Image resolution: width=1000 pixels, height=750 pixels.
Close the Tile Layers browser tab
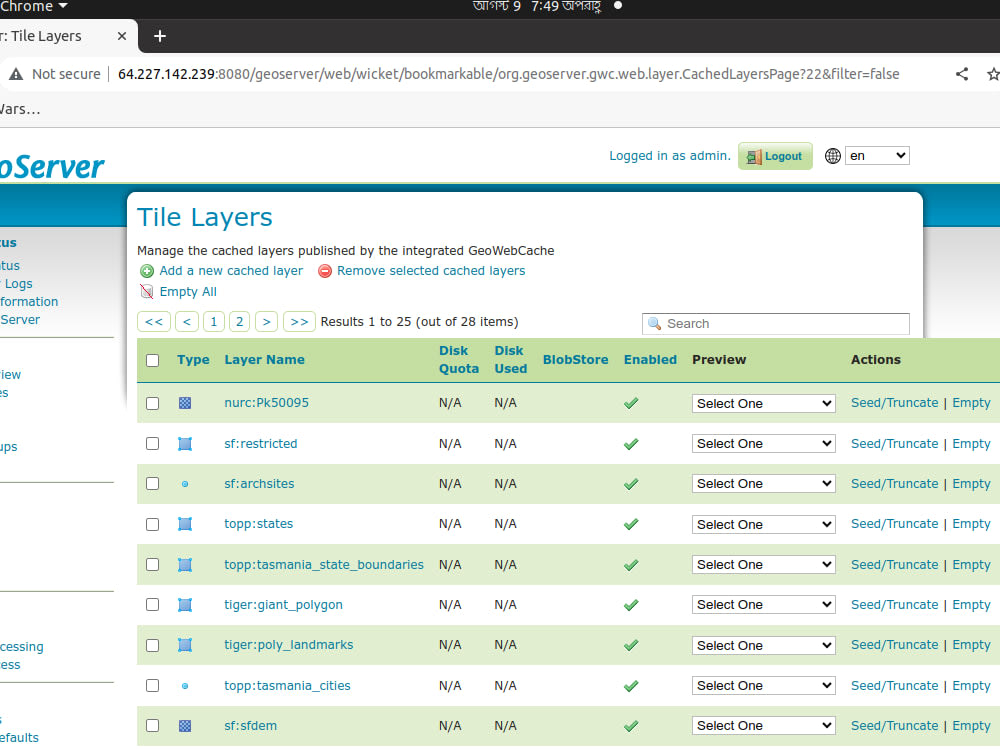coord(122,36)
